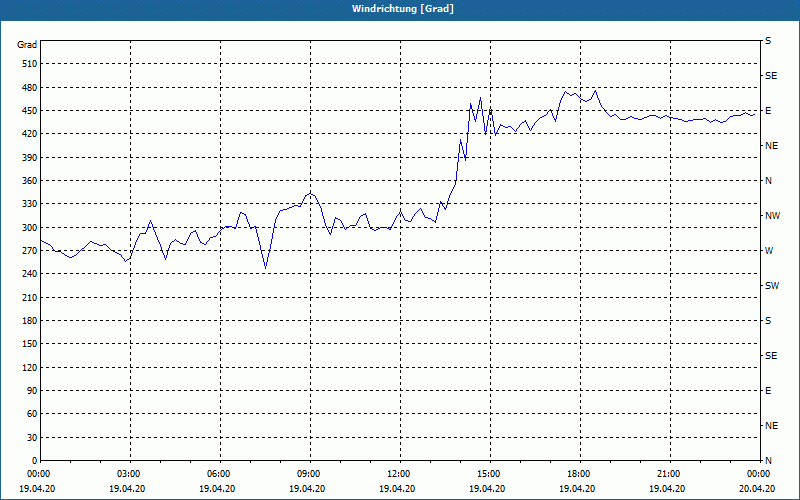The height and width of the screenshot is (500, 800).
Task: Click the '150' degree axis label
Action: coord(30,344)
